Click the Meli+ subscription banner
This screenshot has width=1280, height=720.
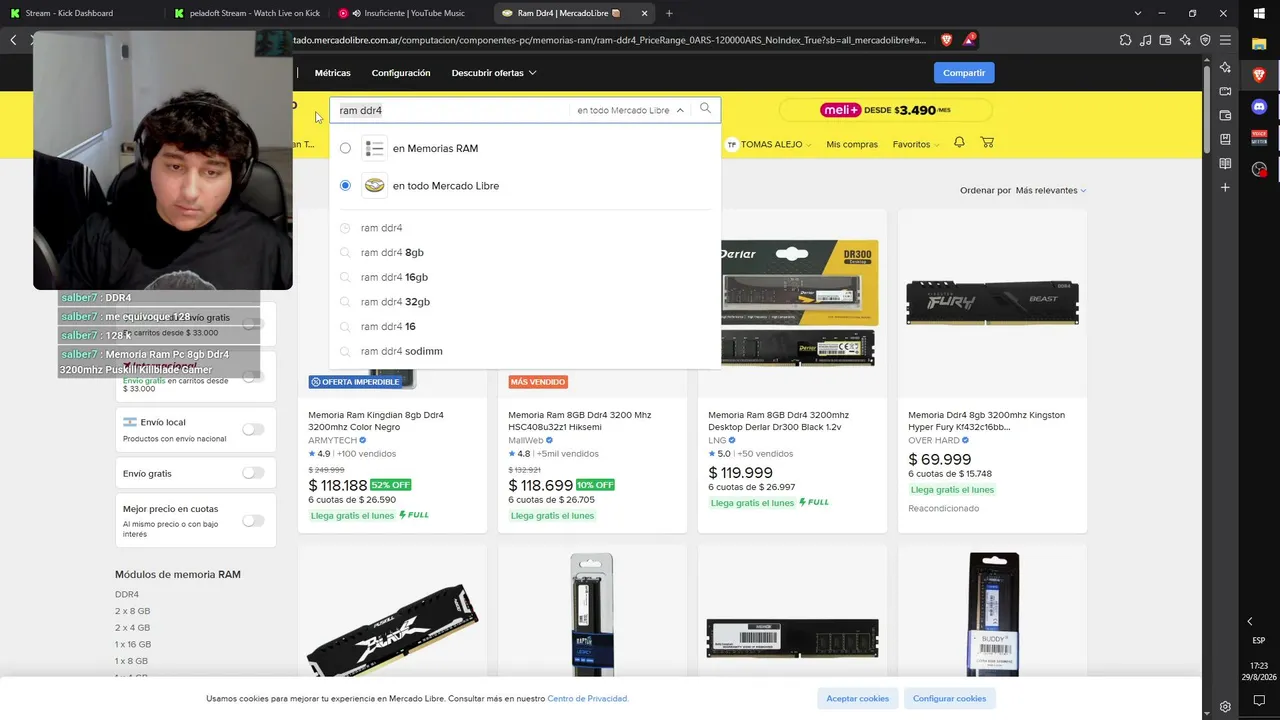click(x=885, y=110)
